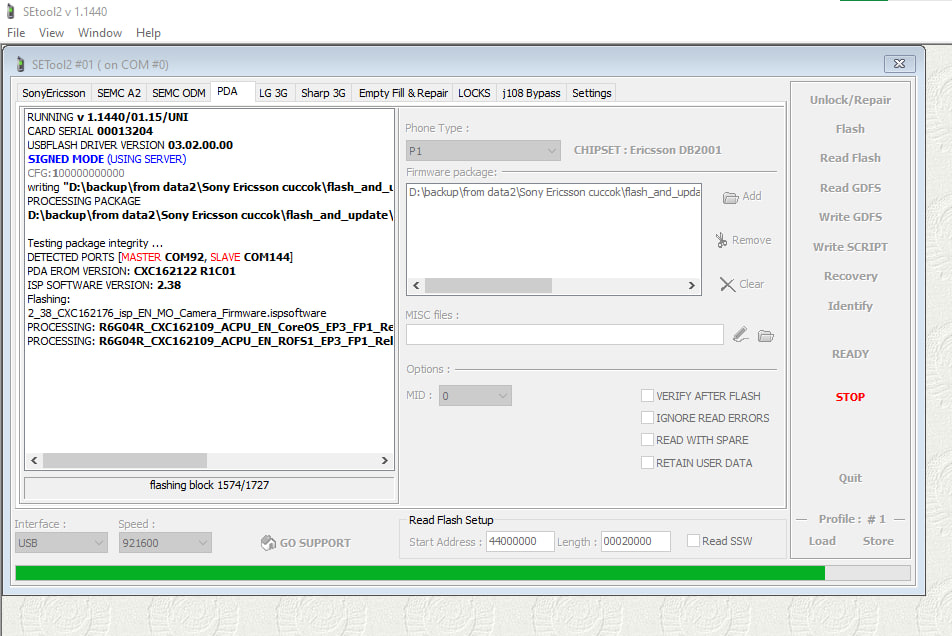Click the Start Address input field
This screenshot has width=952, height=636.
coord(520,541)
